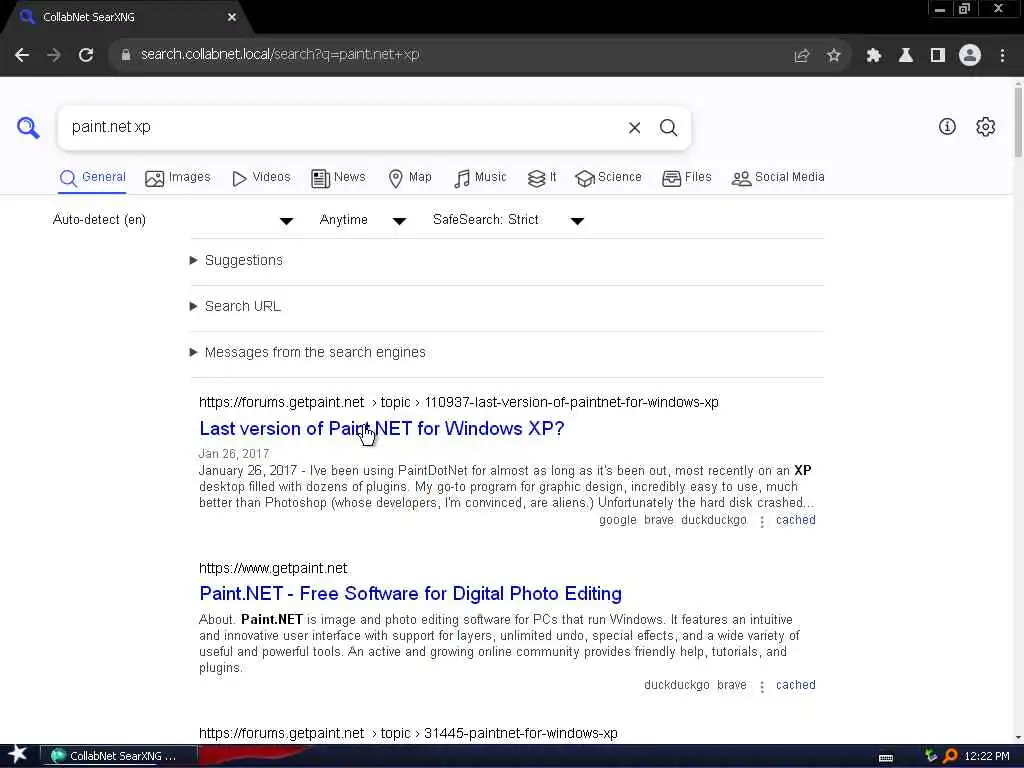
Task: Click the site lock icon in address bar
Action: coord(126,55)
